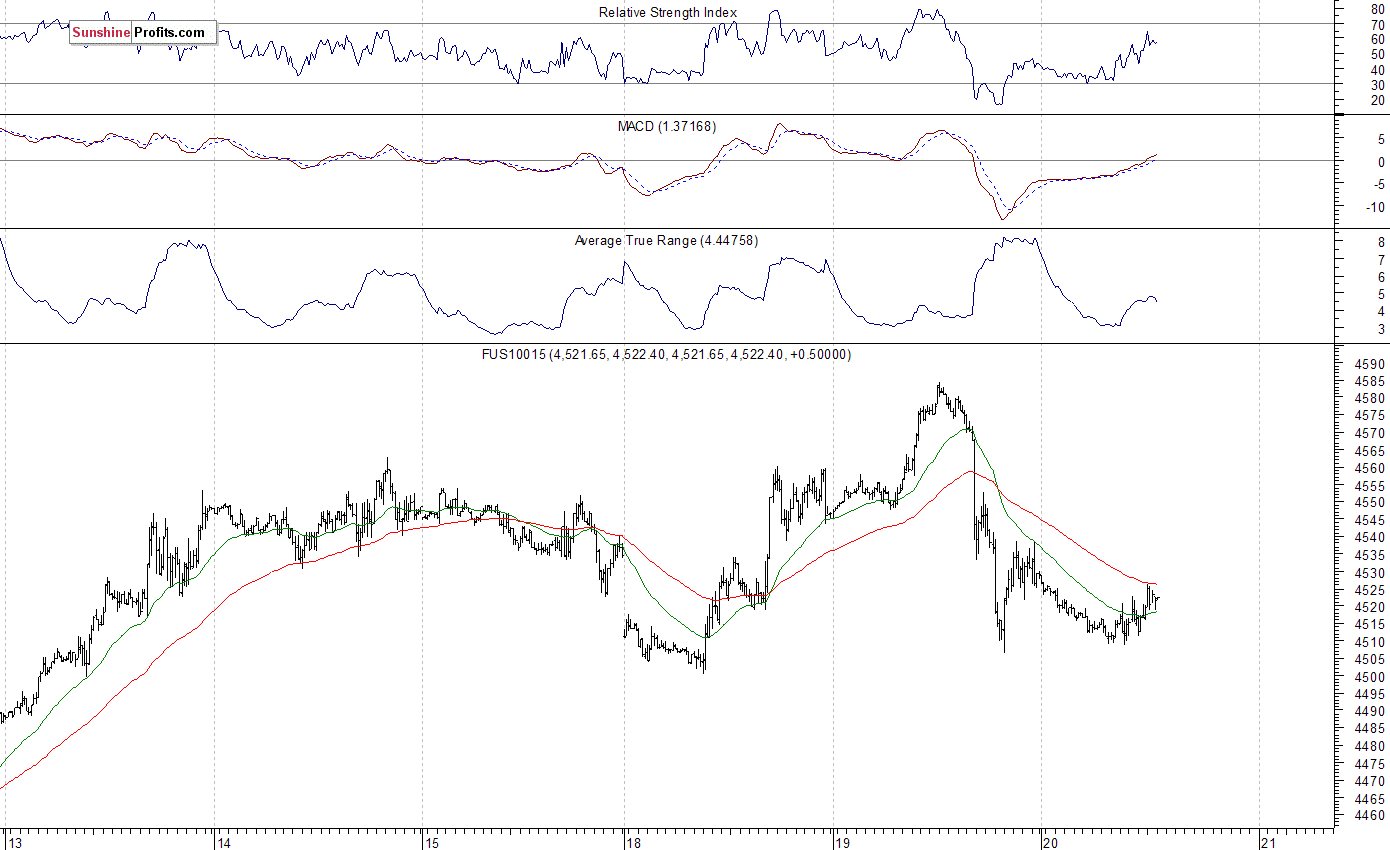Select price label 4460 on price axis

(x=1372, y=816)
